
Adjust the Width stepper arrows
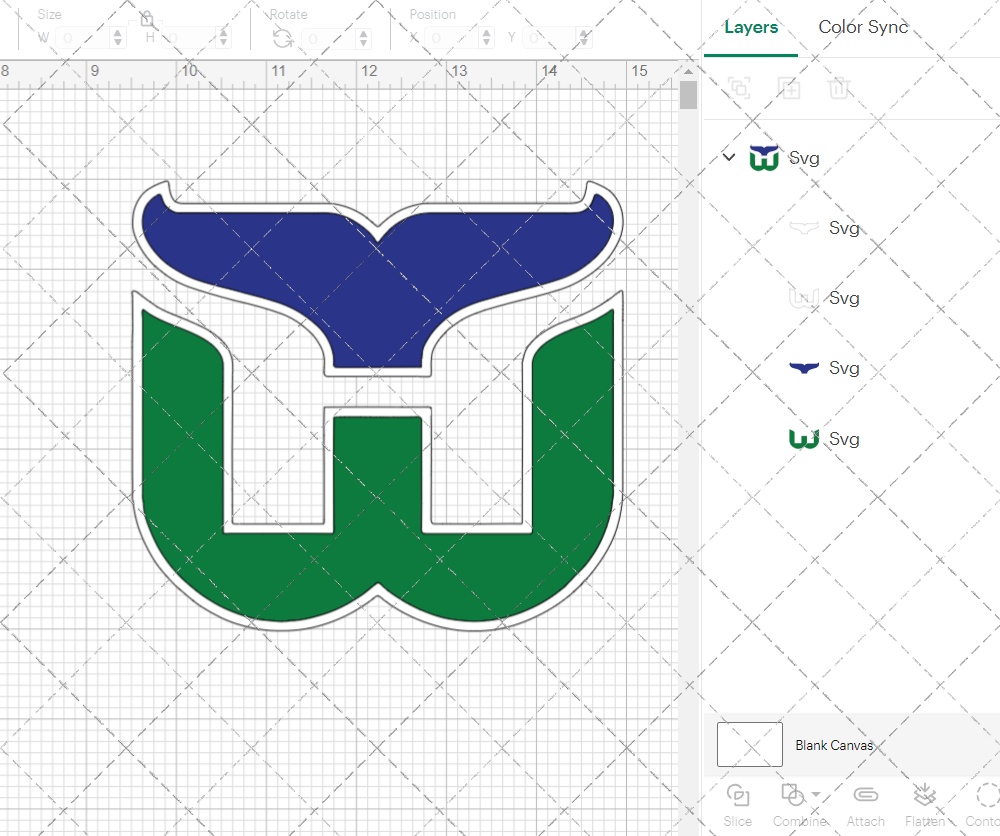pyautogui.click(x=118, y=38)
